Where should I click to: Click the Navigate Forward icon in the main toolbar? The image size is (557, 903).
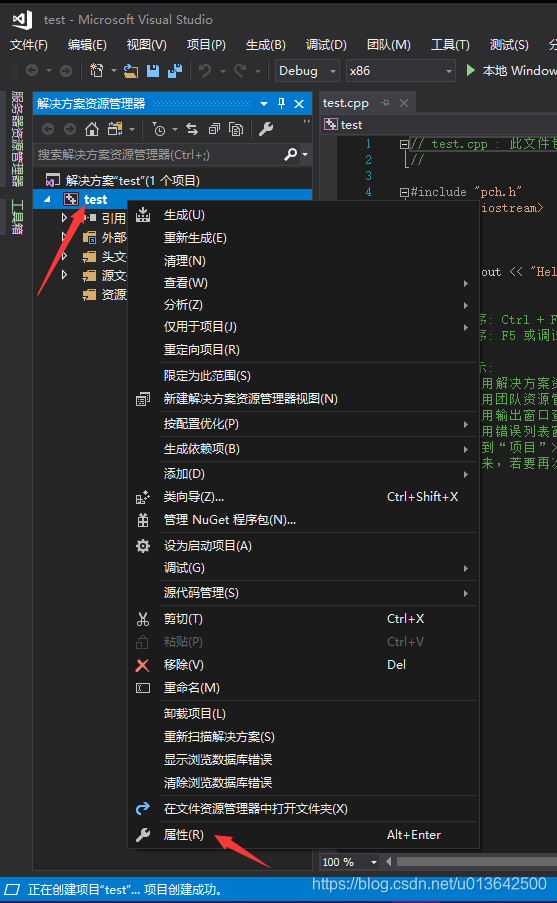(x=66, y=71)
